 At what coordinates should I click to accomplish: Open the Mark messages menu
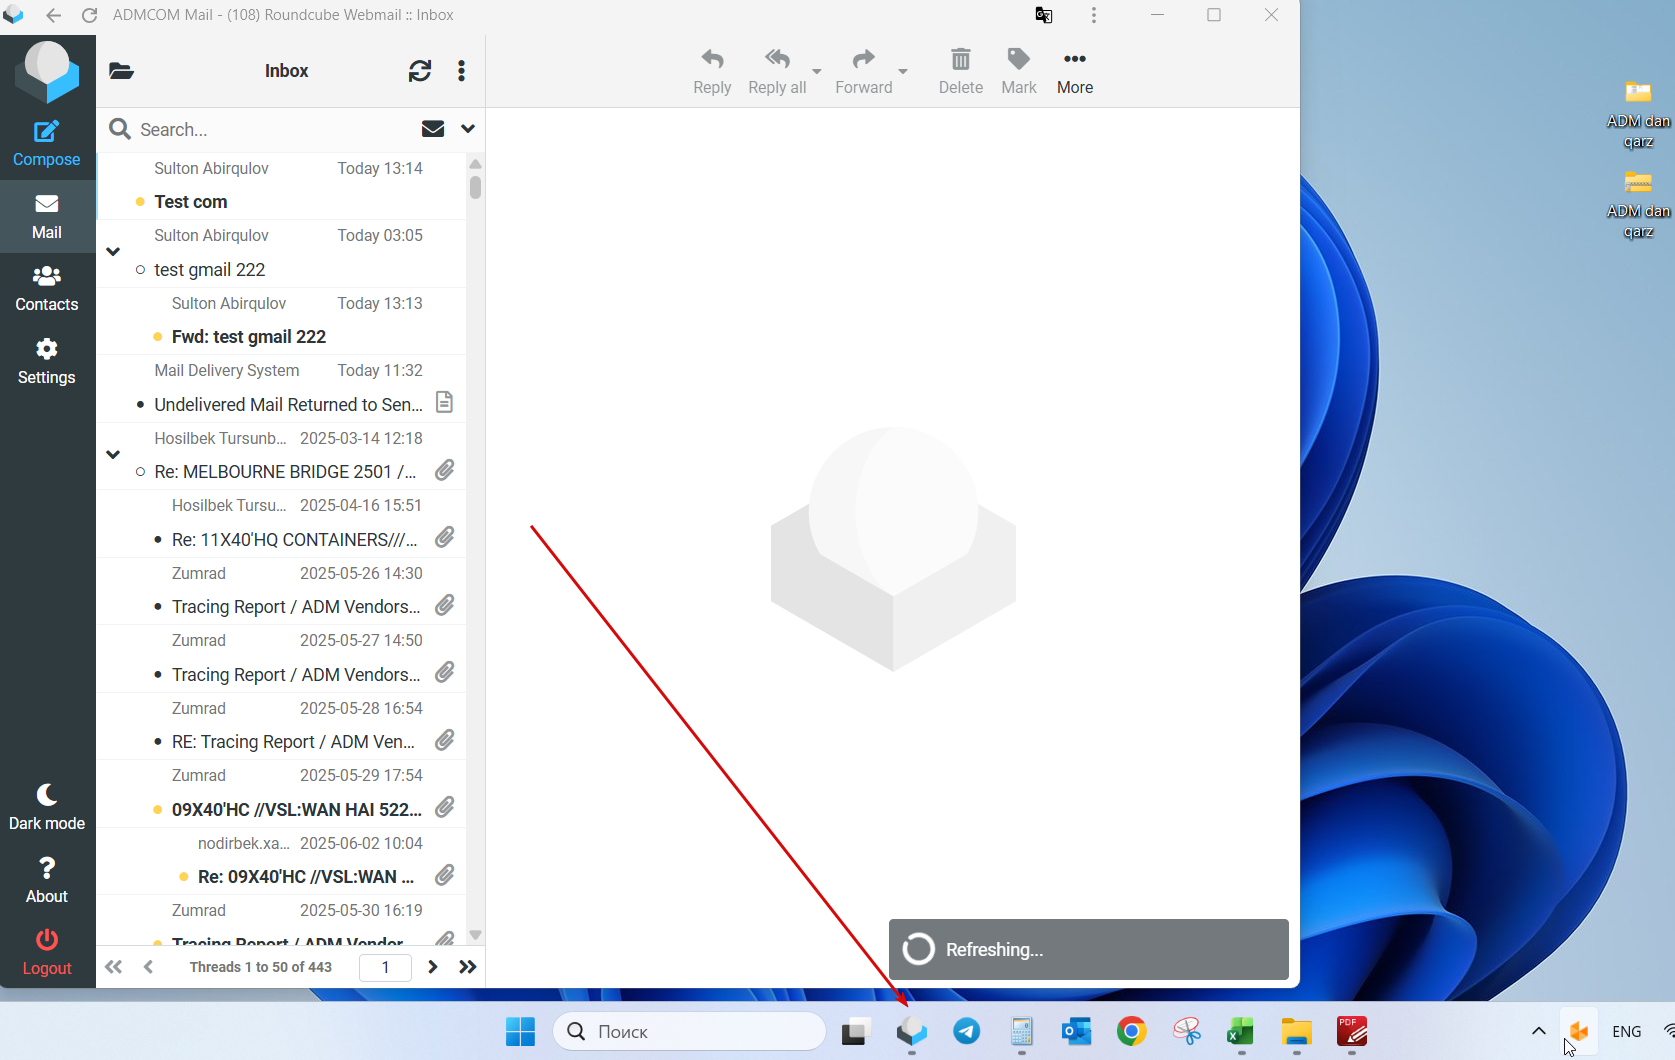[x=1019, y=72]
